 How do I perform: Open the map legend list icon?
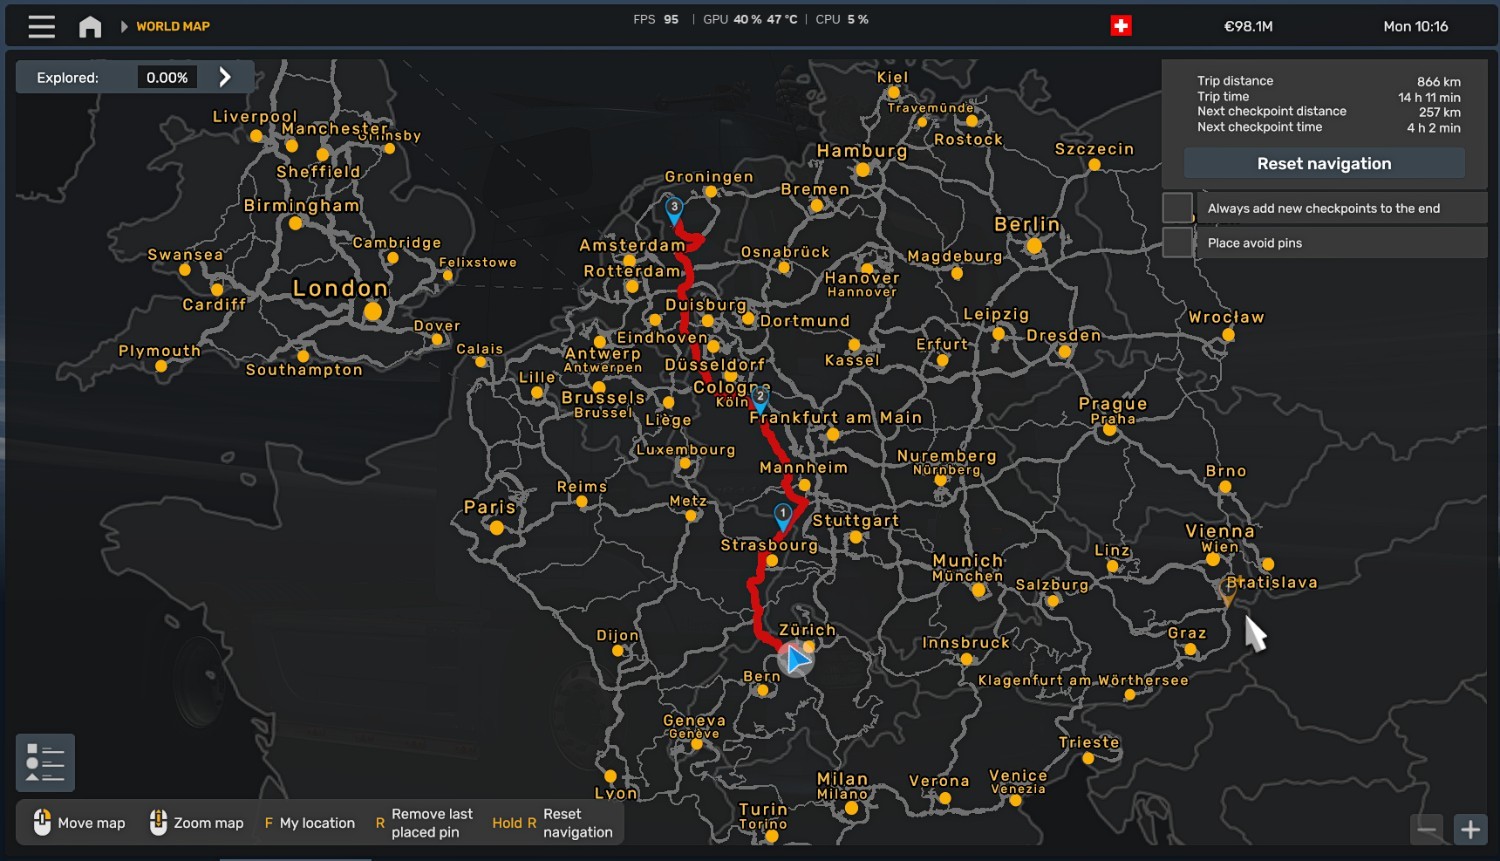[45, 762]
